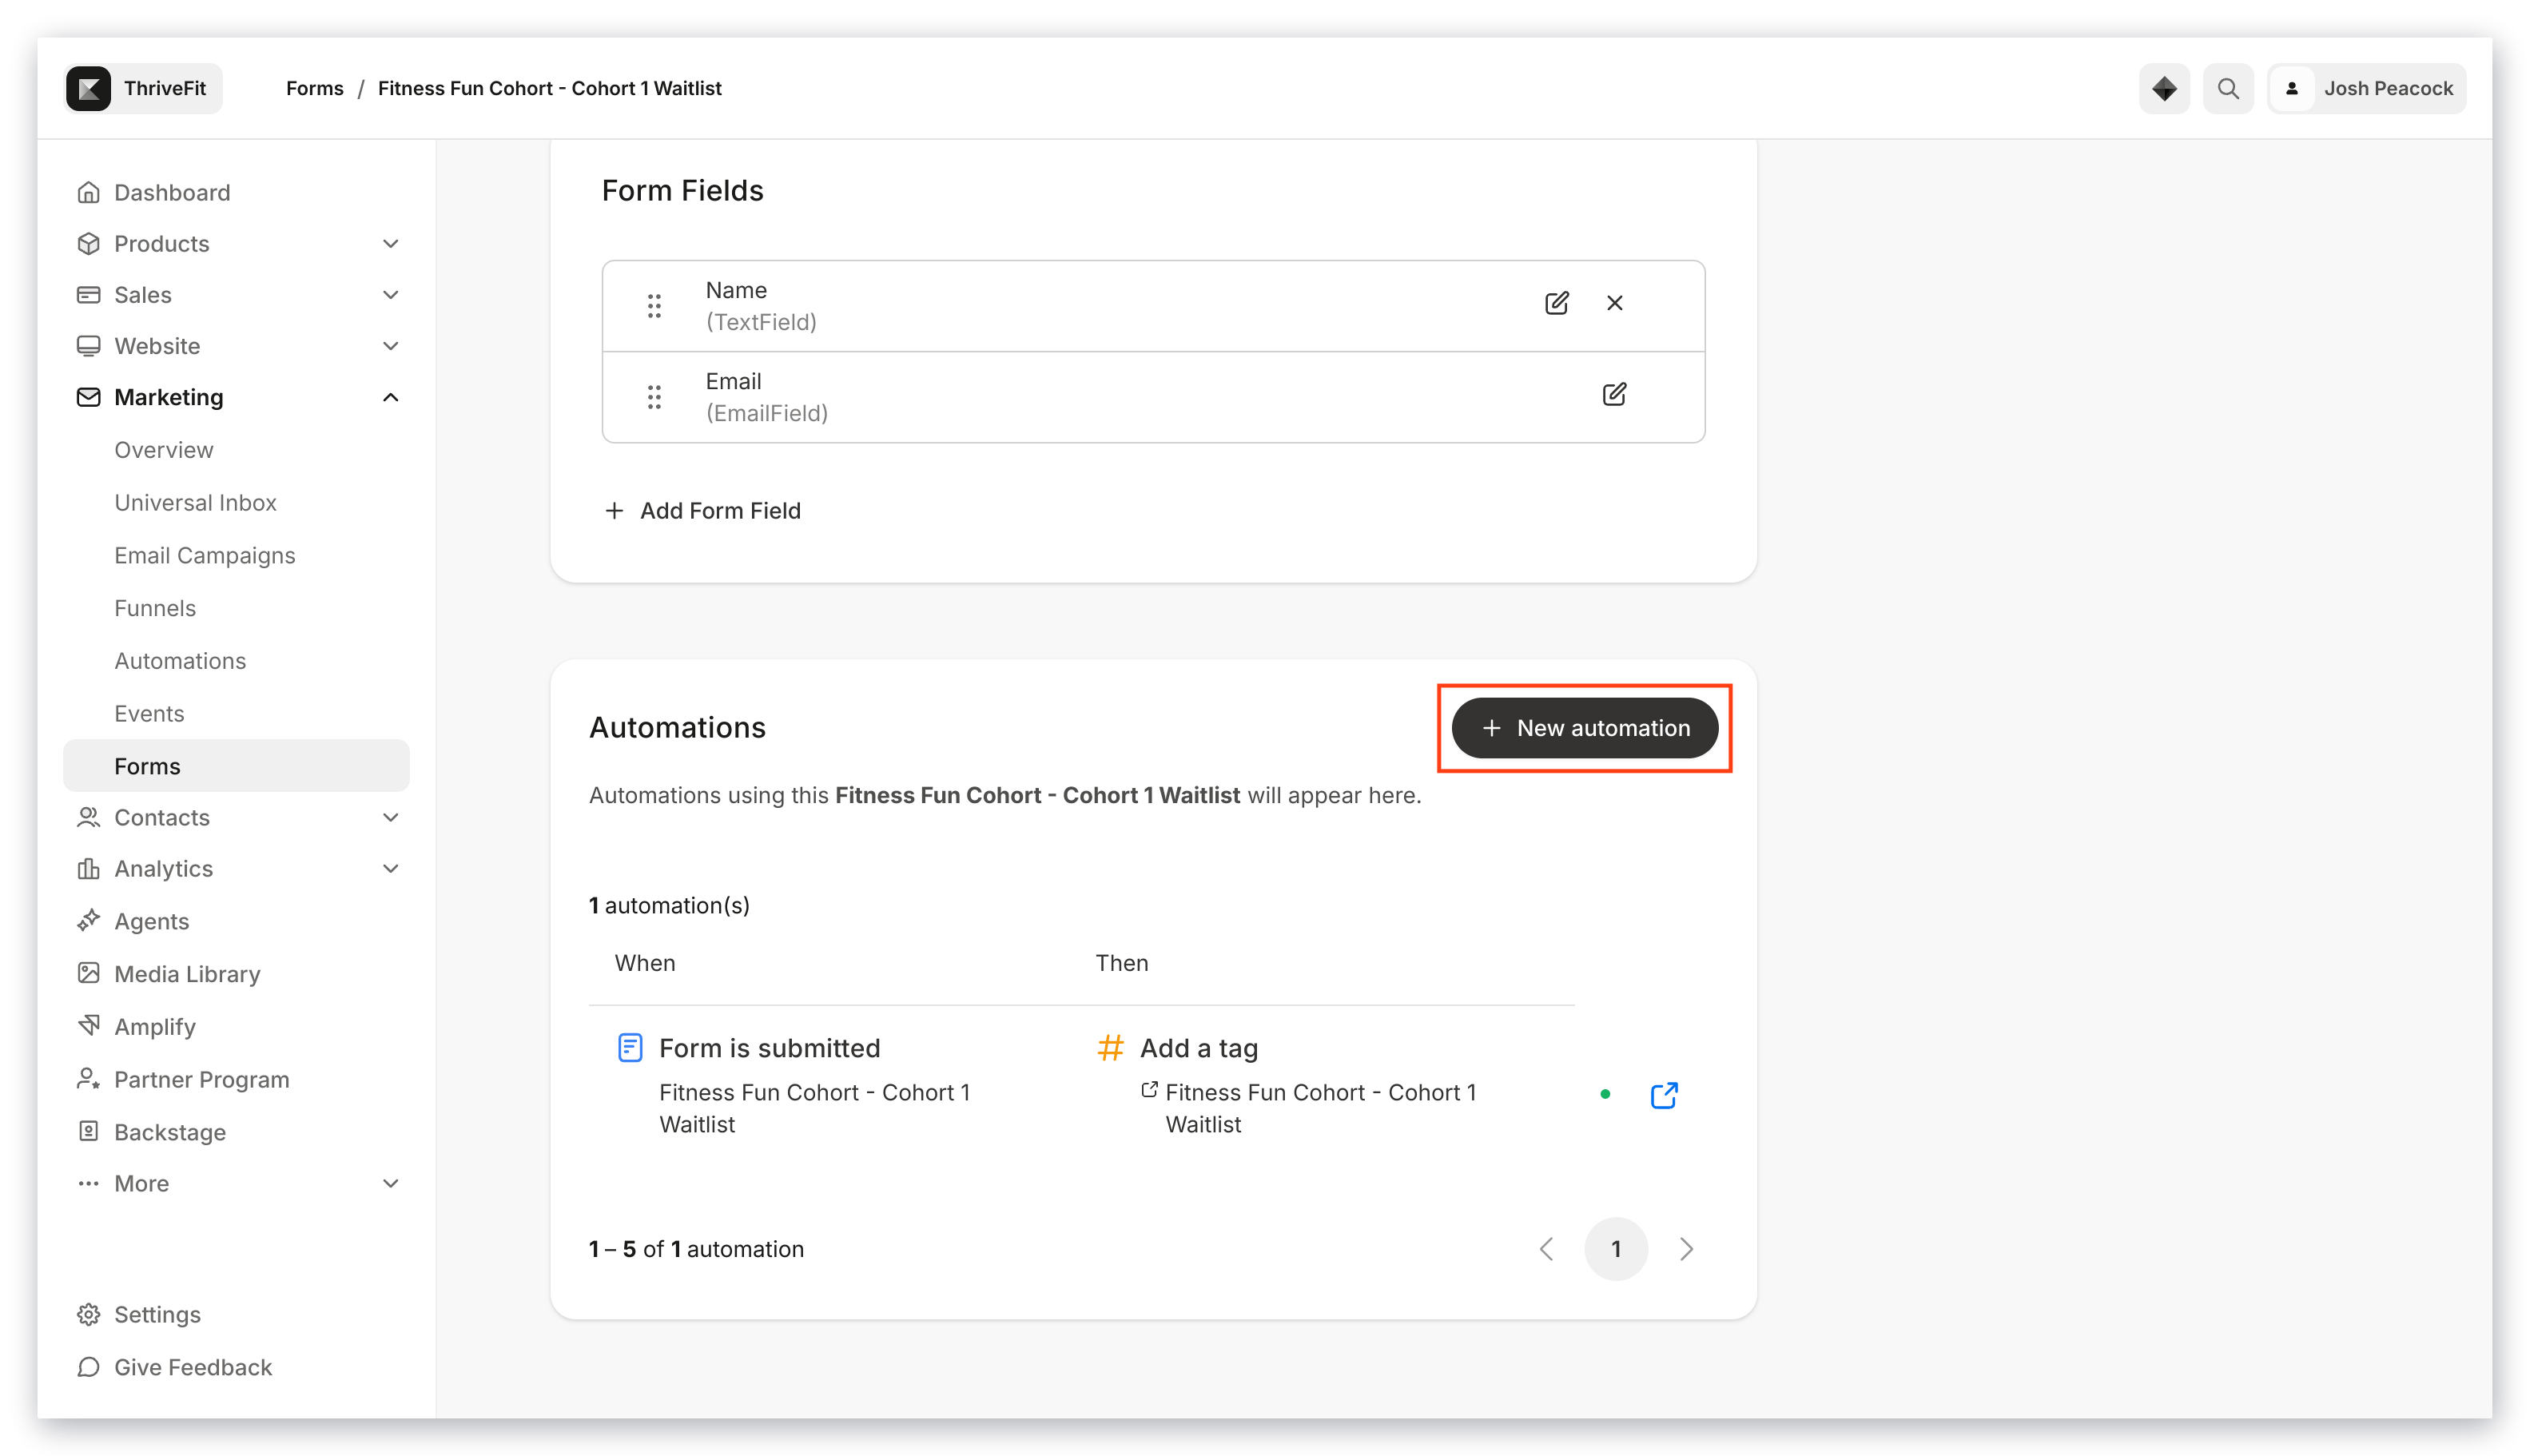2530x1456 pixels.
Task: Go to previous automations page
Action: point(1546,1249)
